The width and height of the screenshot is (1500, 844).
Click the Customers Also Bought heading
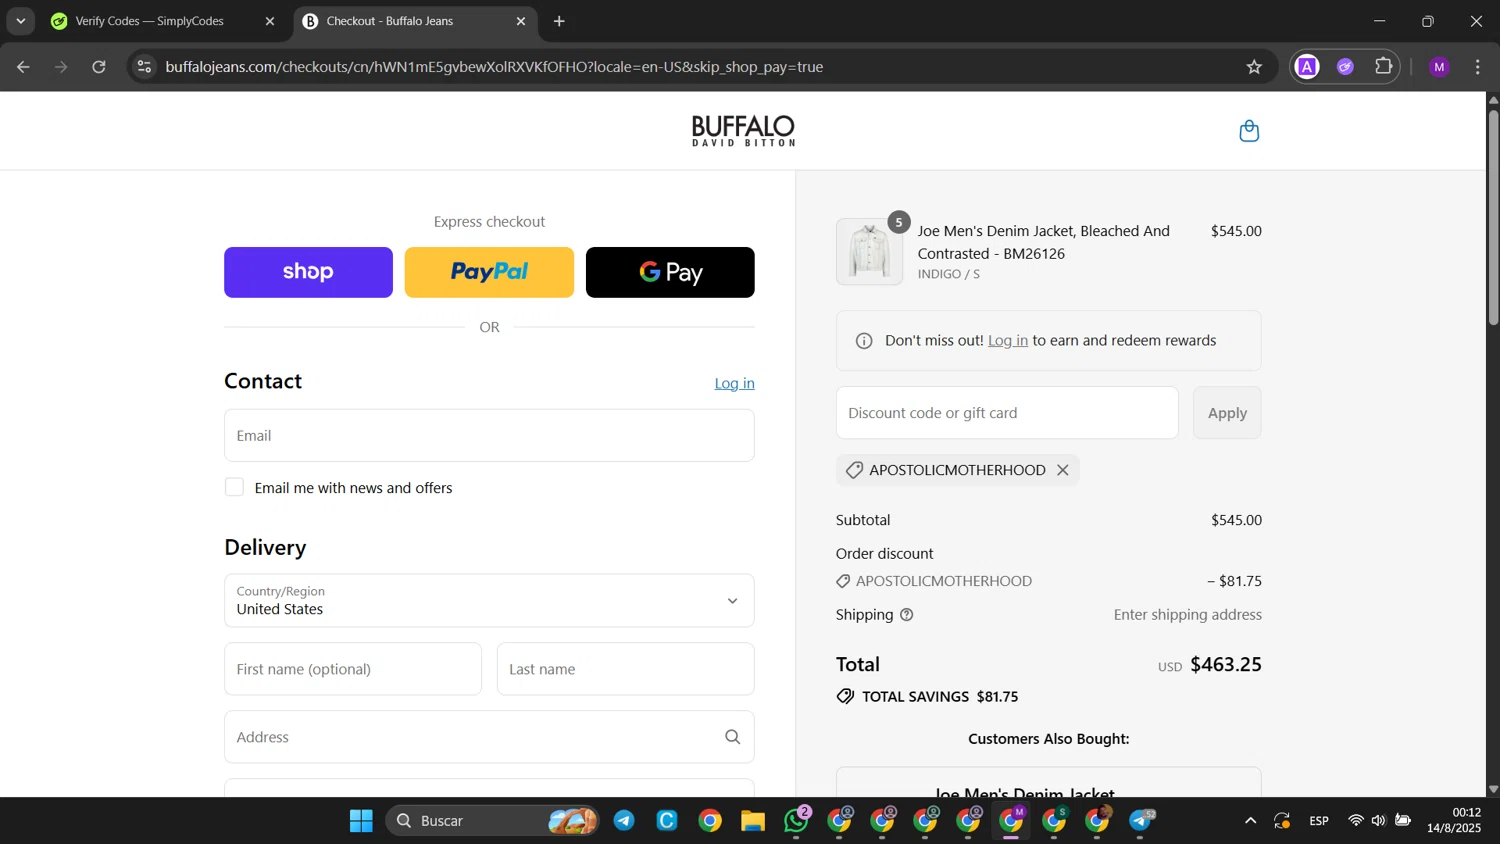tap(1049, 739)
